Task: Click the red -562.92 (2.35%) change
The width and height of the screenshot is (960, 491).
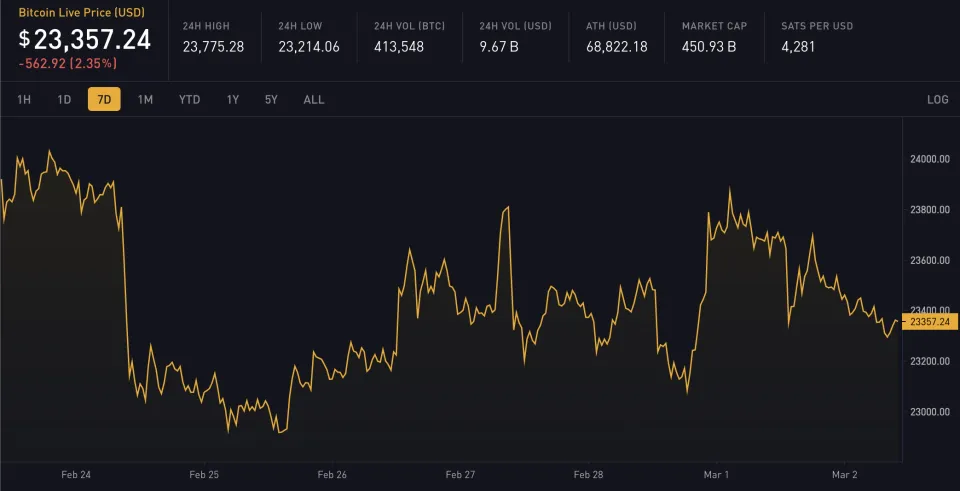Action: (67, 63)
